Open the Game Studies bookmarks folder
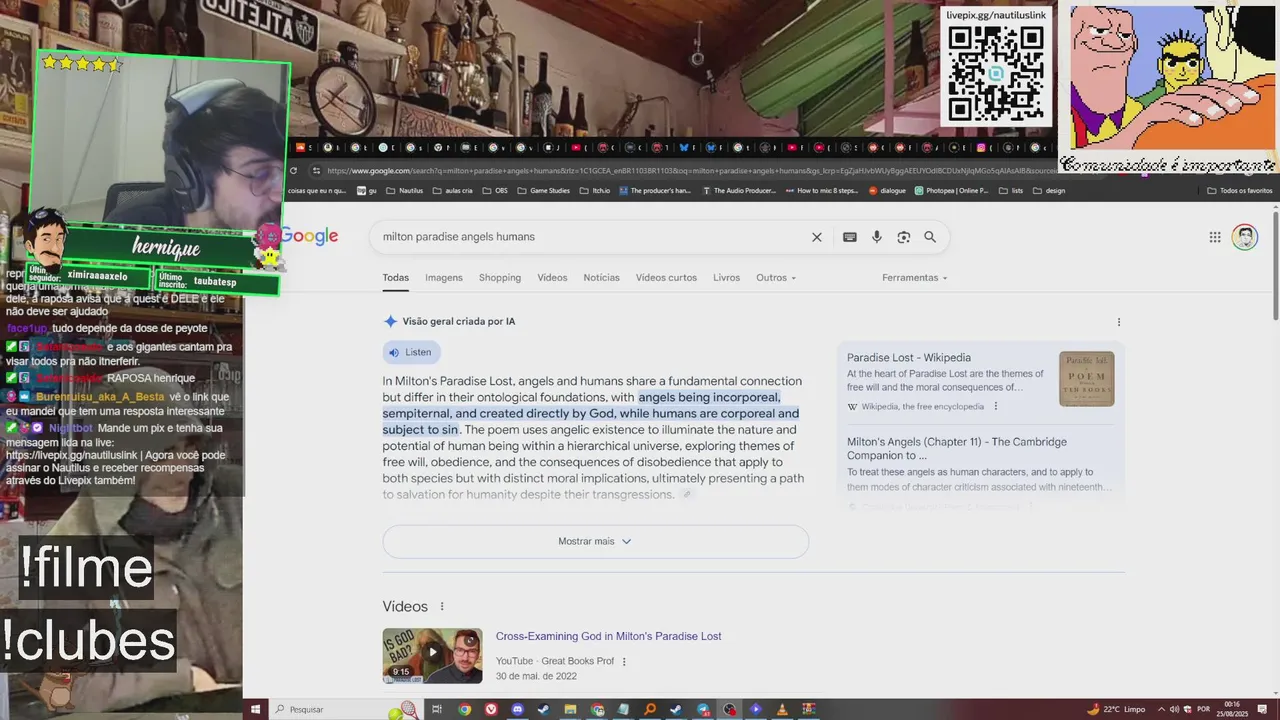 [543, 190]
